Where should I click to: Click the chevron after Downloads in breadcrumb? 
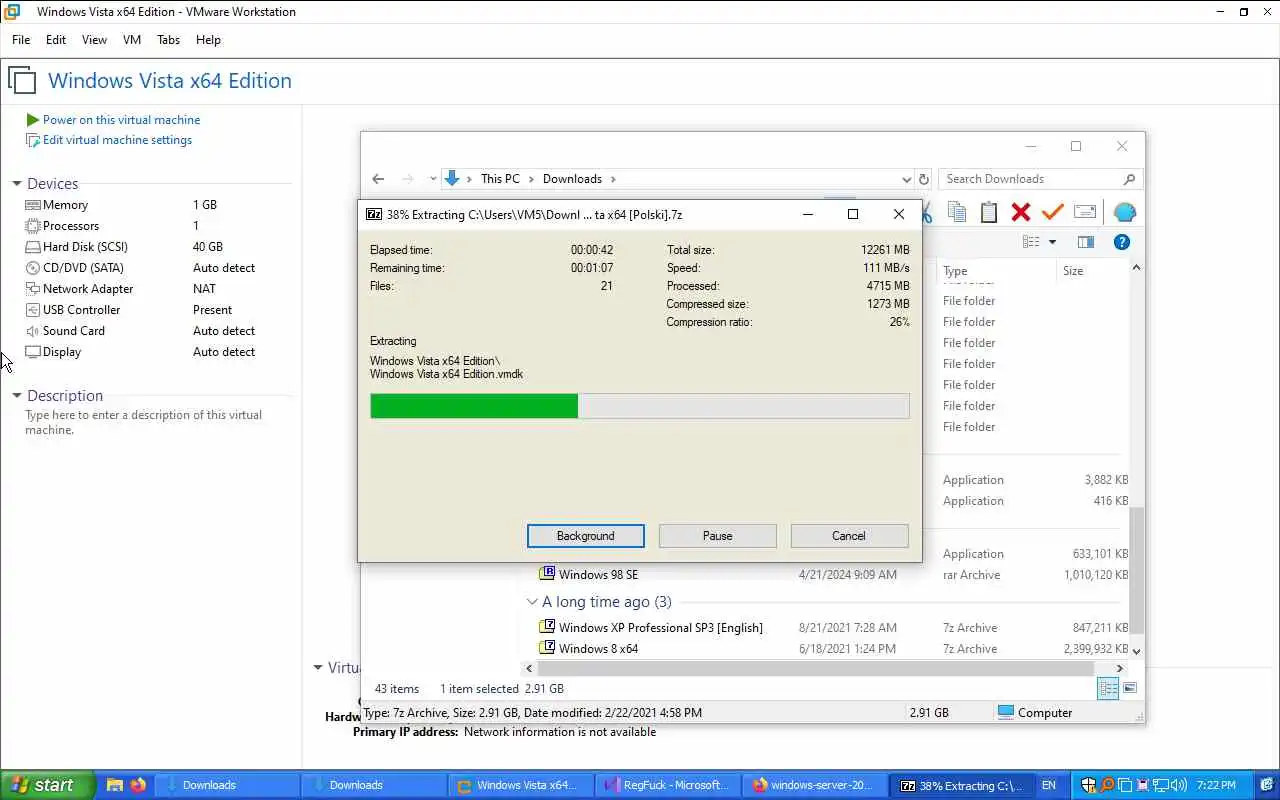(613, 179)
